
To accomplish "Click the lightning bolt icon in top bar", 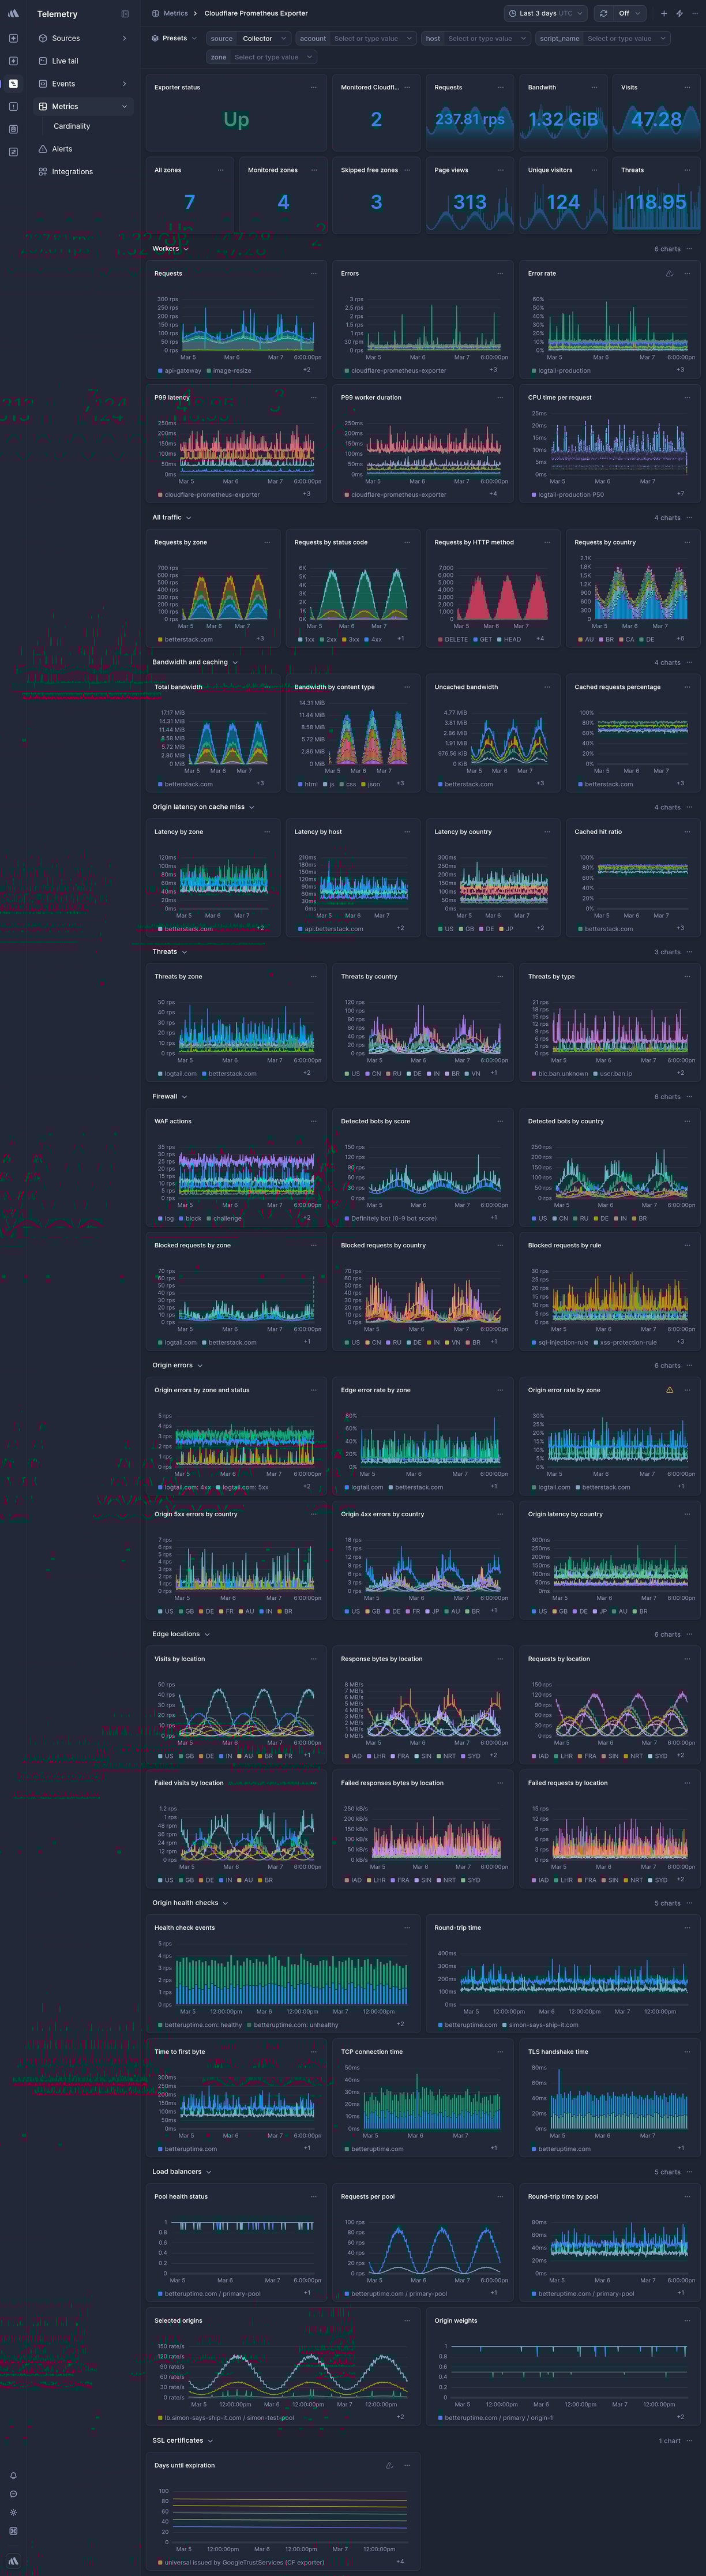I will coord(679,14).
